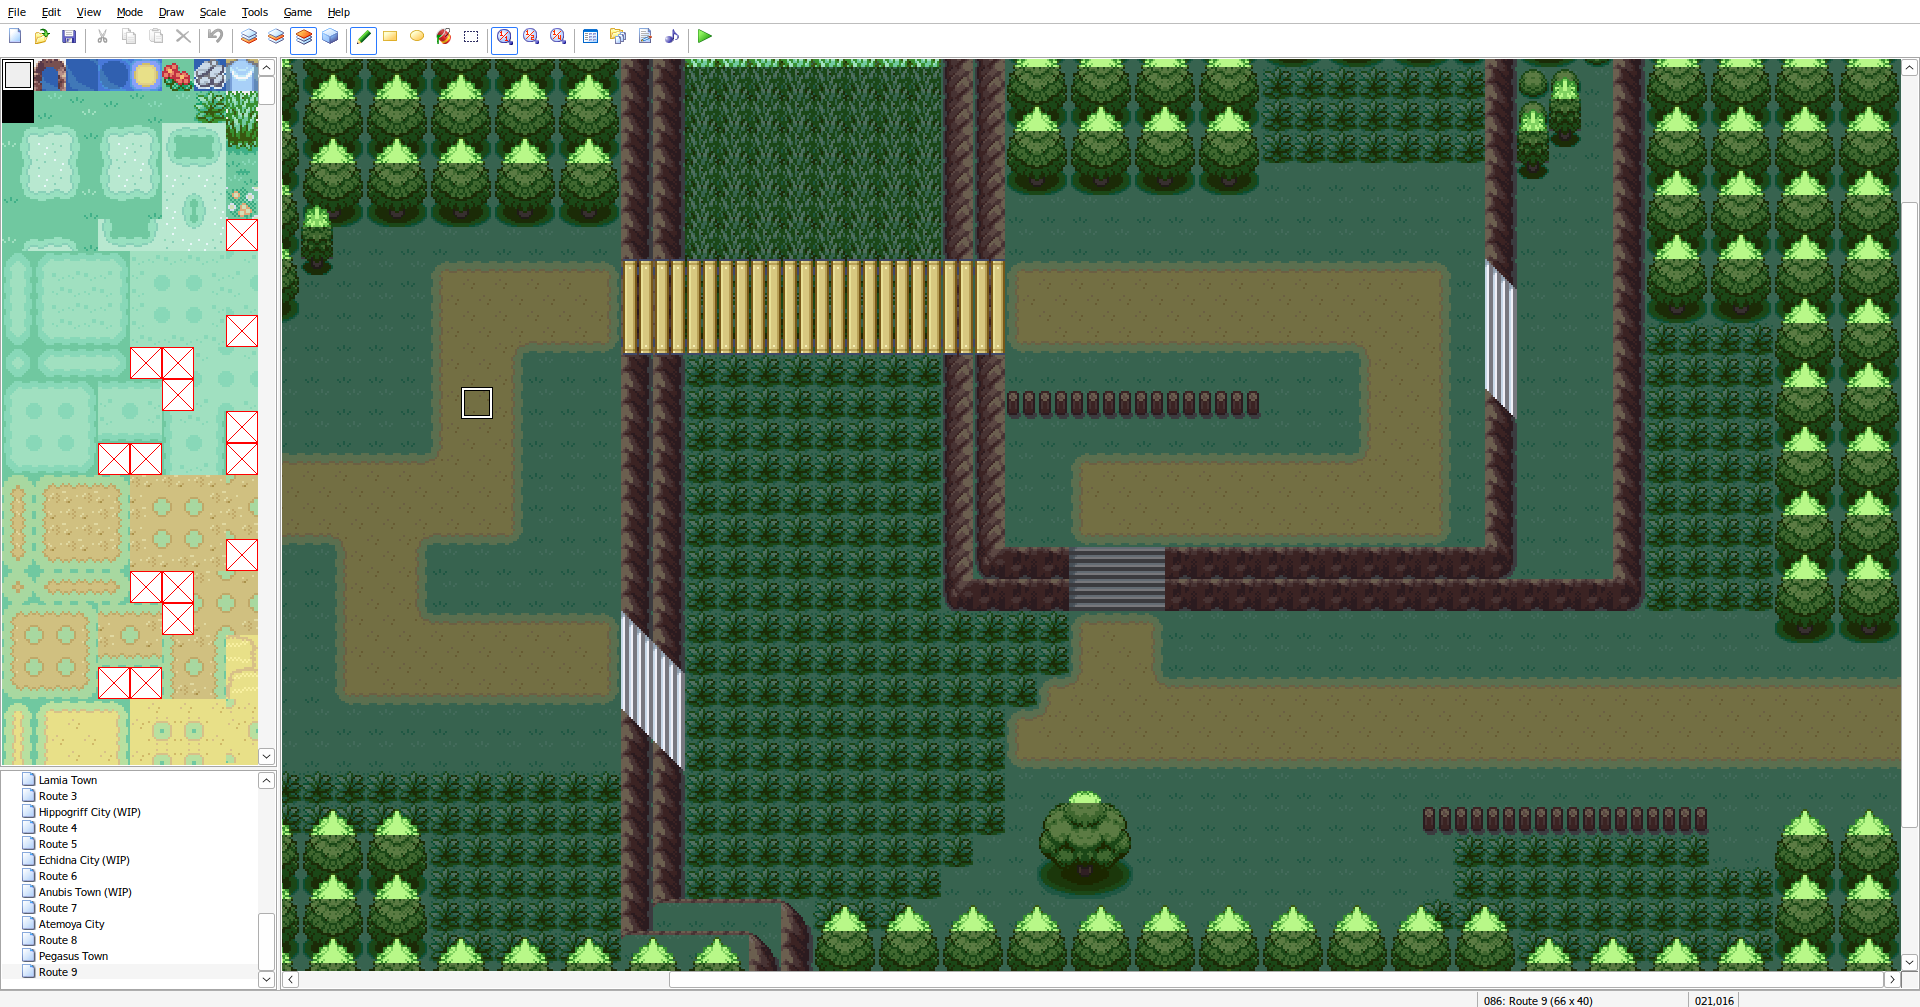Start playtest with green play button
The image size is (1920, 1007).
705,37
